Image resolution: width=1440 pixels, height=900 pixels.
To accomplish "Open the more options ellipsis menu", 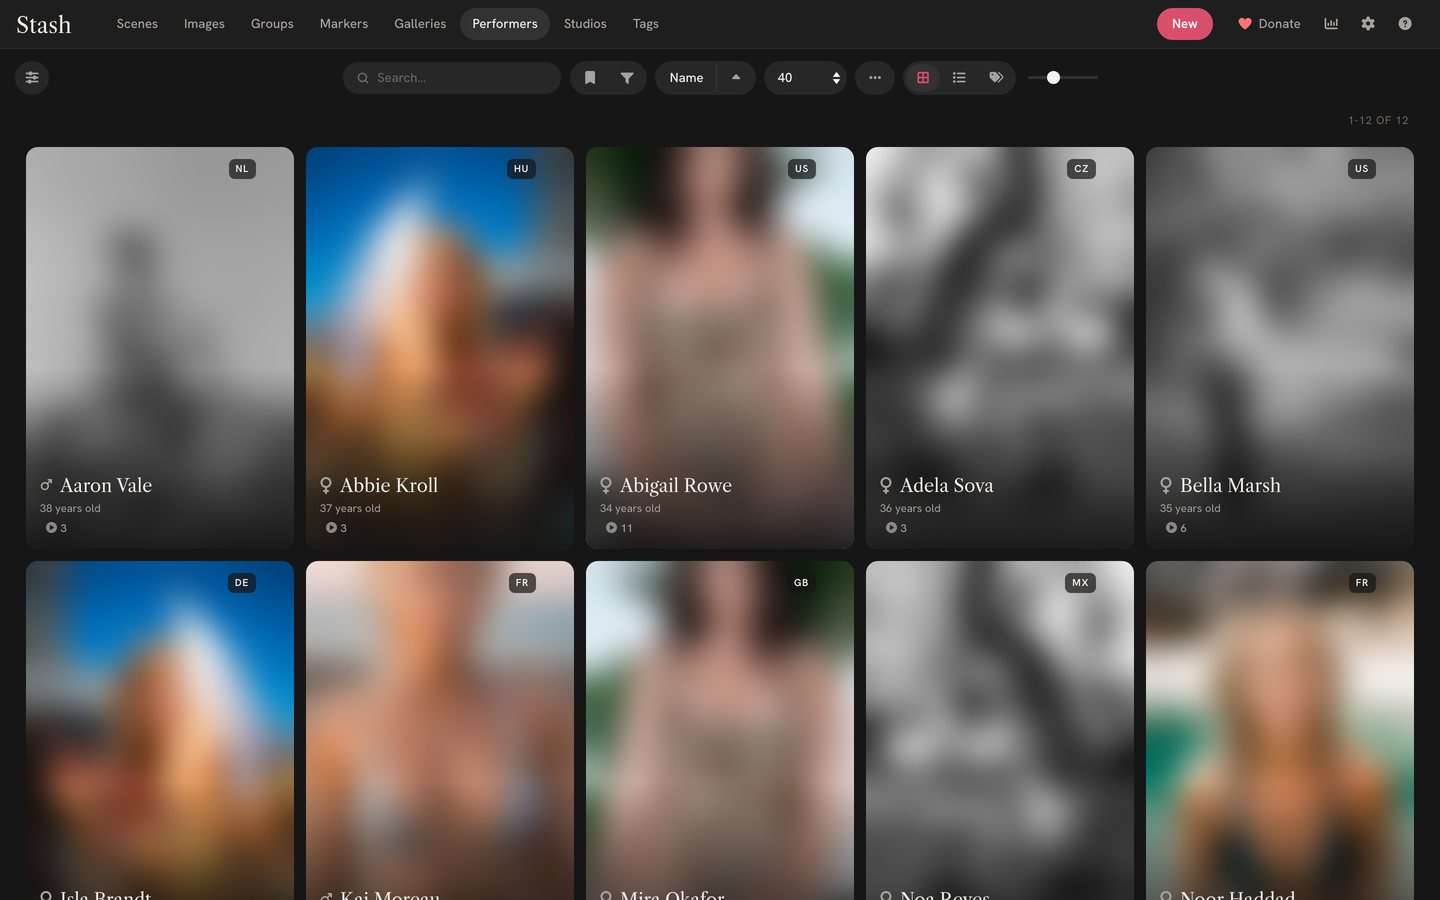I will point(875,78).
